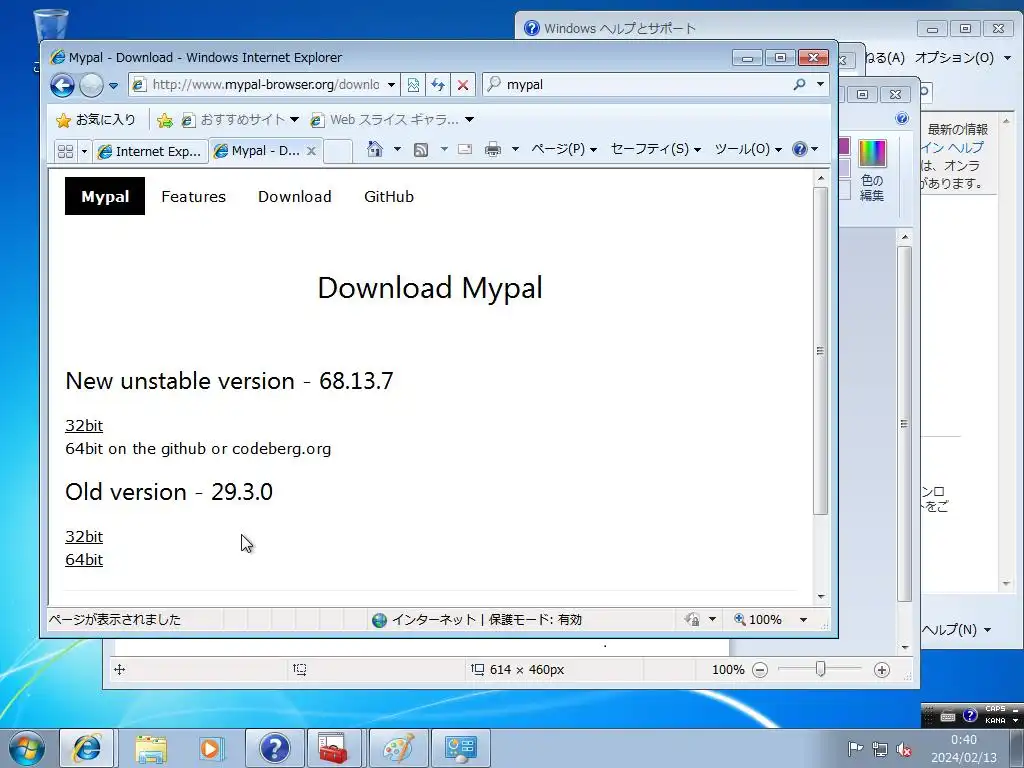The width and height of the screenshot is (1024, 768).
Task: Open the recent pages dropdown arrow
Action: click(x=114, y=86)
